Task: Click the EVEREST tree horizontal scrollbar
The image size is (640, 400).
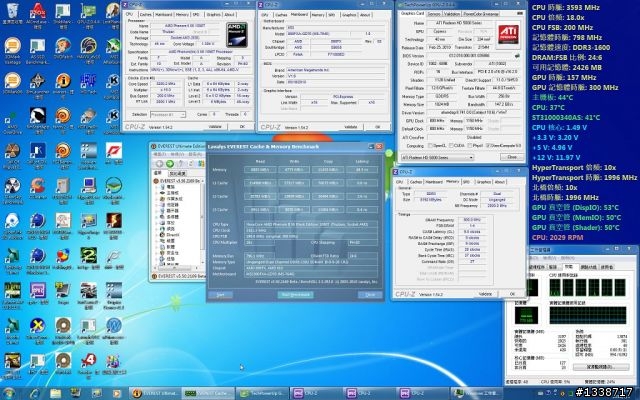Action: click(x=176, y=269)
